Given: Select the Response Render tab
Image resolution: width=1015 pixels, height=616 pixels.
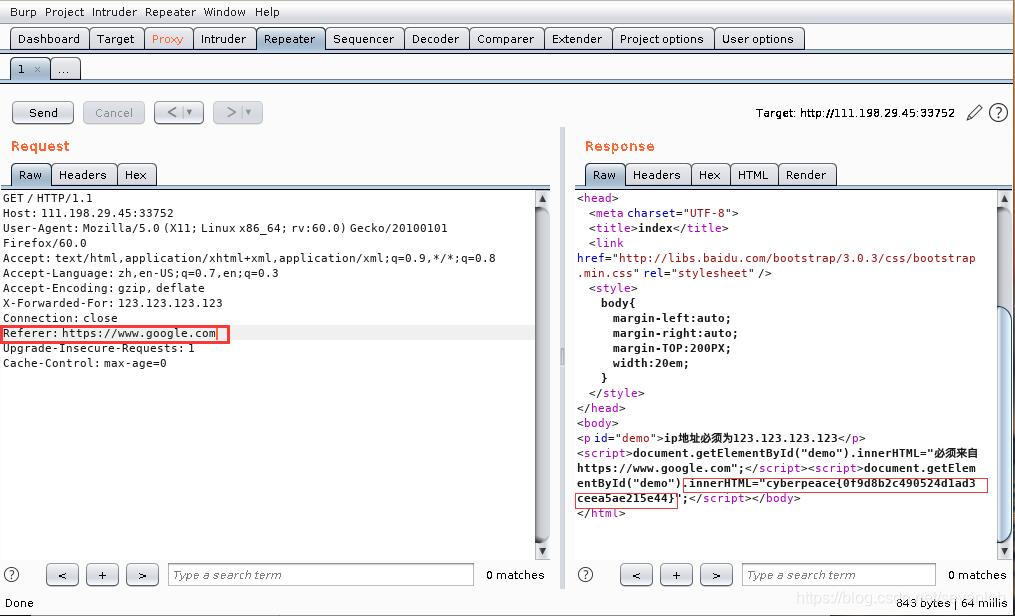Looking at the screenshot, I should tap(806, 175).
